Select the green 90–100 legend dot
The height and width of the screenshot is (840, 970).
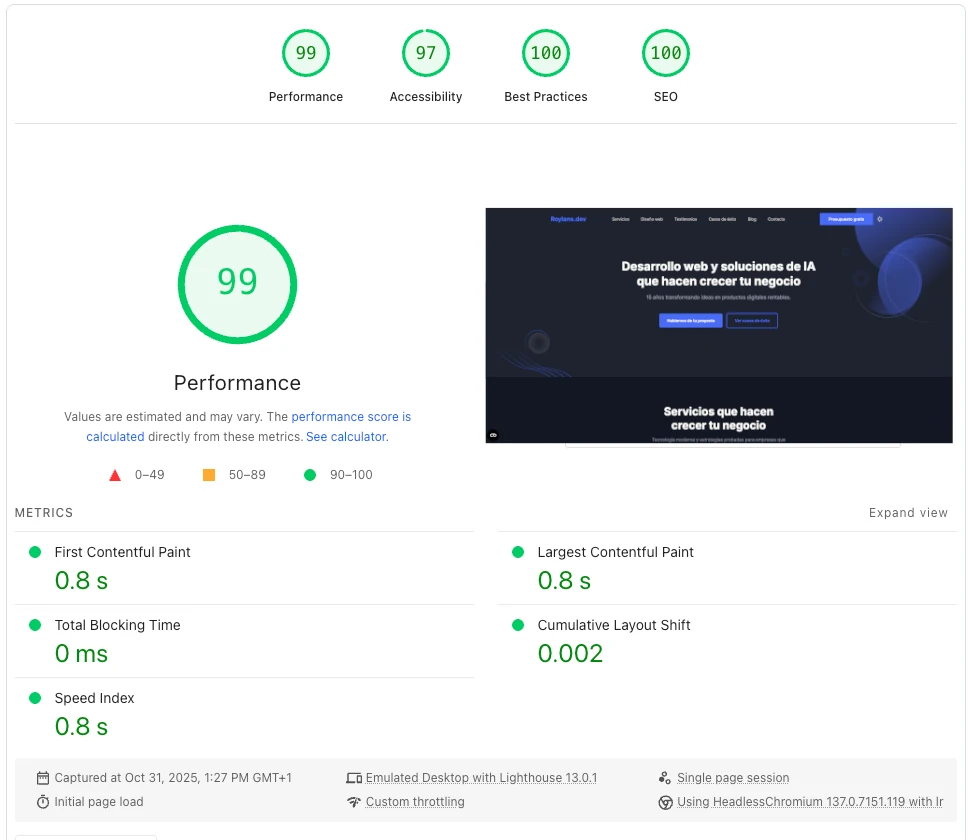coord(310,475)
